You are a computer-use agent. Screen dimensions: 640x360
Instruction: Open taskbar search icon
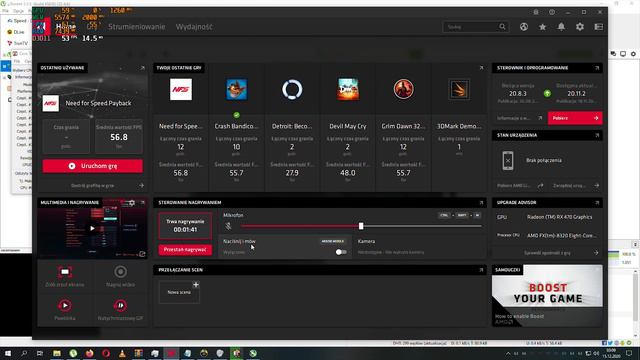tap(24, 353)
